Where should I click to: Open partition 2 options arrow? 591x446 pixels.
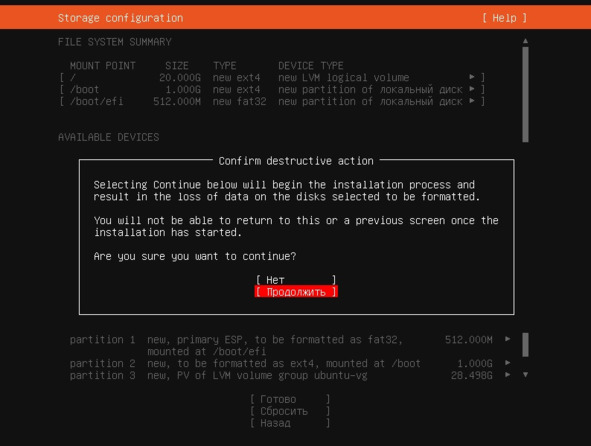pyautogui.click(x=508, y=363)
